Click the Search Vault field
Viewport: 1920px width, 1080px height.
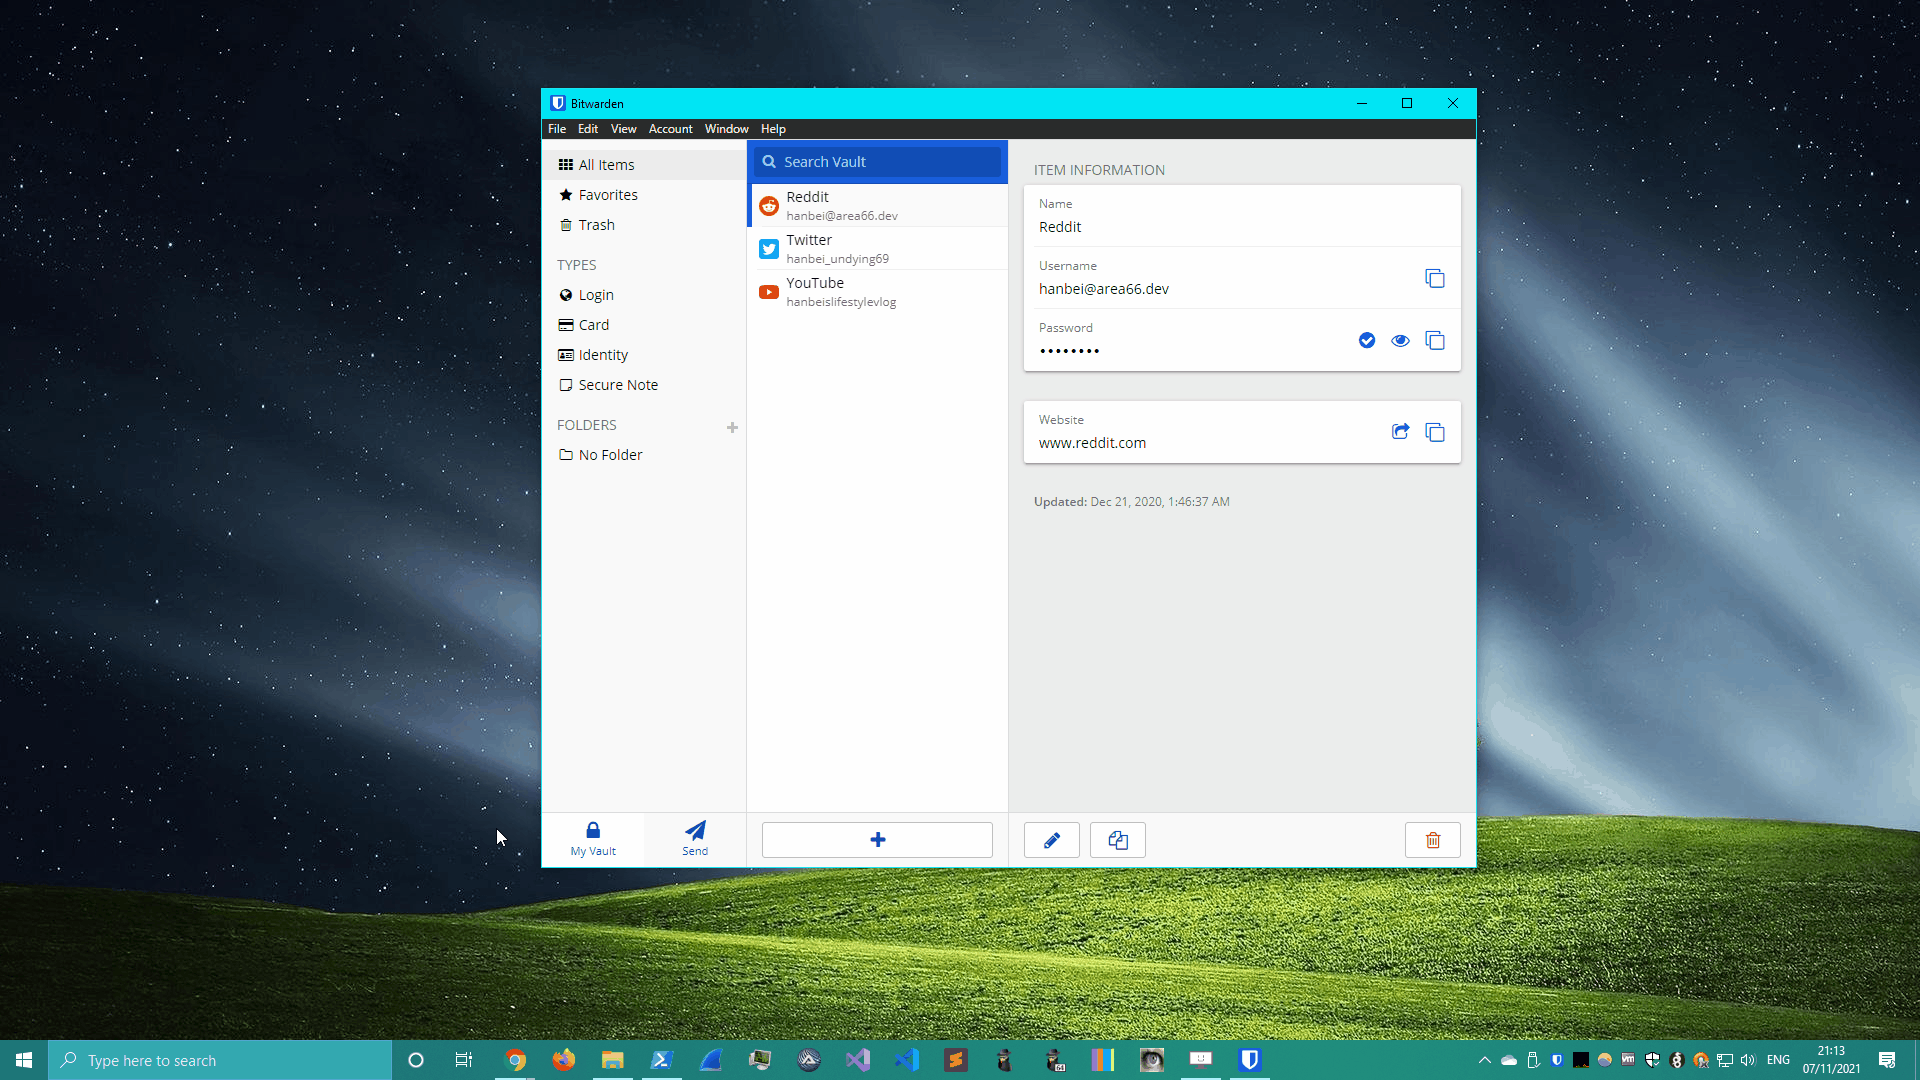point(877,162)
